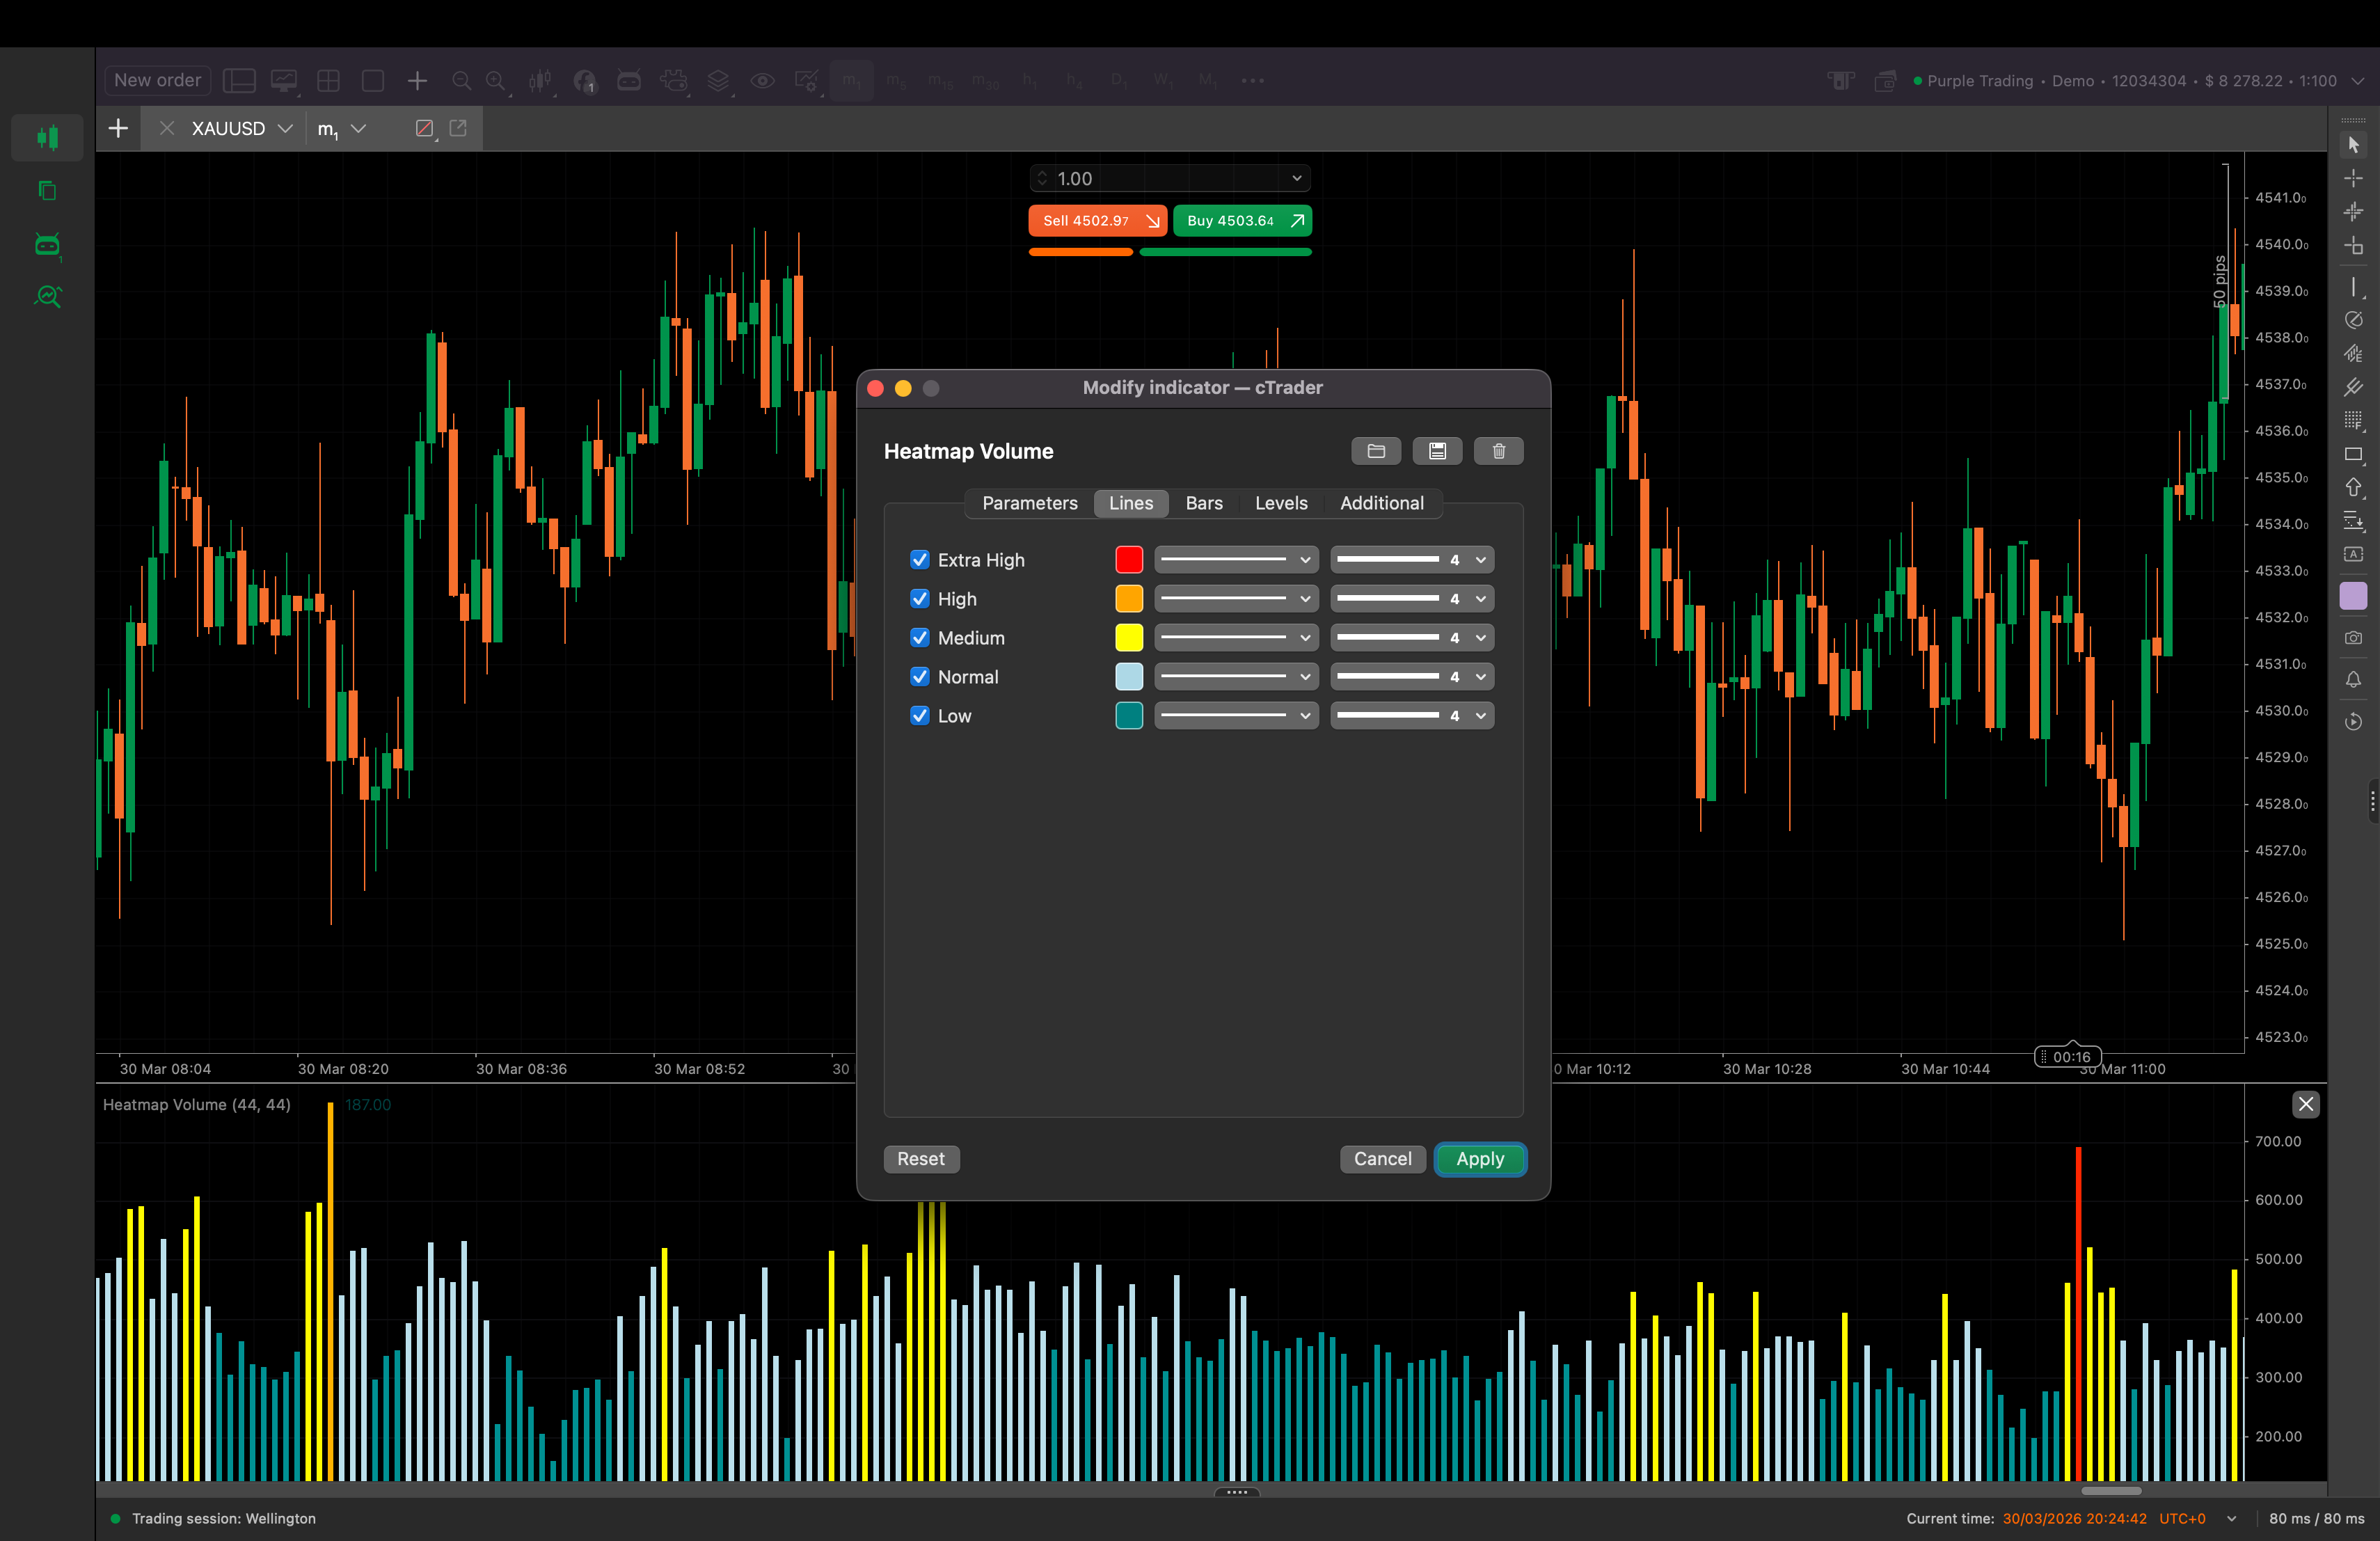Open price alerts via the bell icon
Screen dimensions: 2380x1541
tap(2353, 680)
